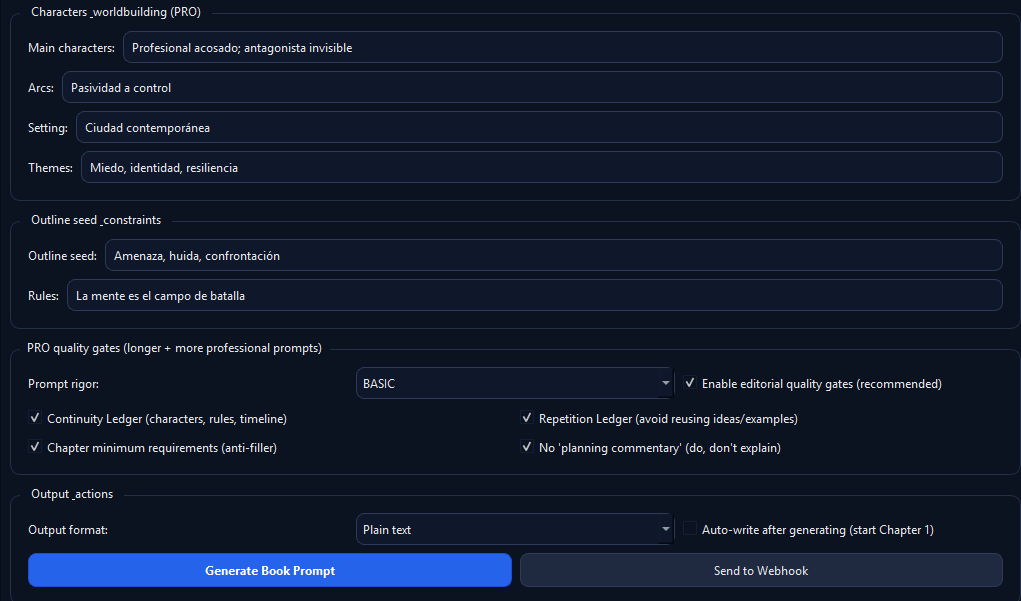Open the Prompt rigor dropdown set to BASIC
1021x601 pixels.
point(515,384)
